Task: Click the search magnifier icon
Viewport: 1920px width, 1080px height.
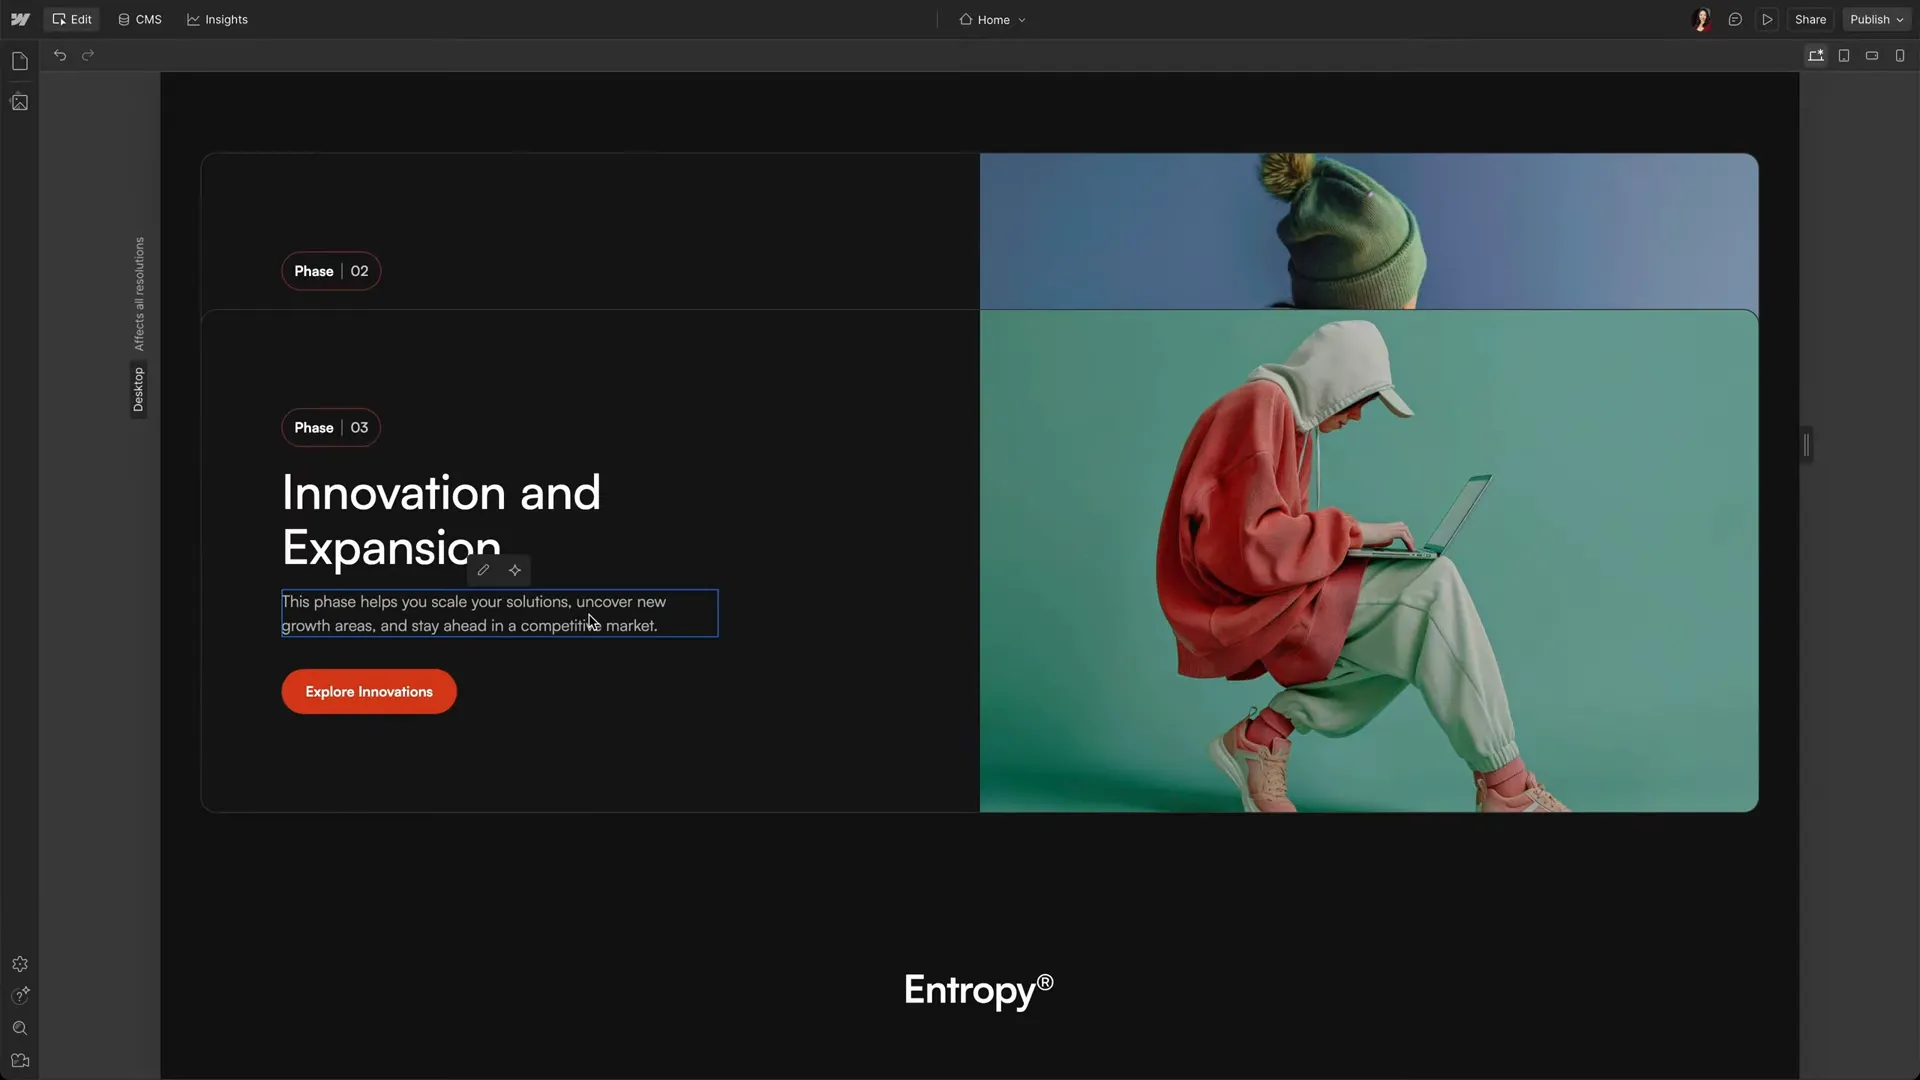Action: click(20, 1028)
